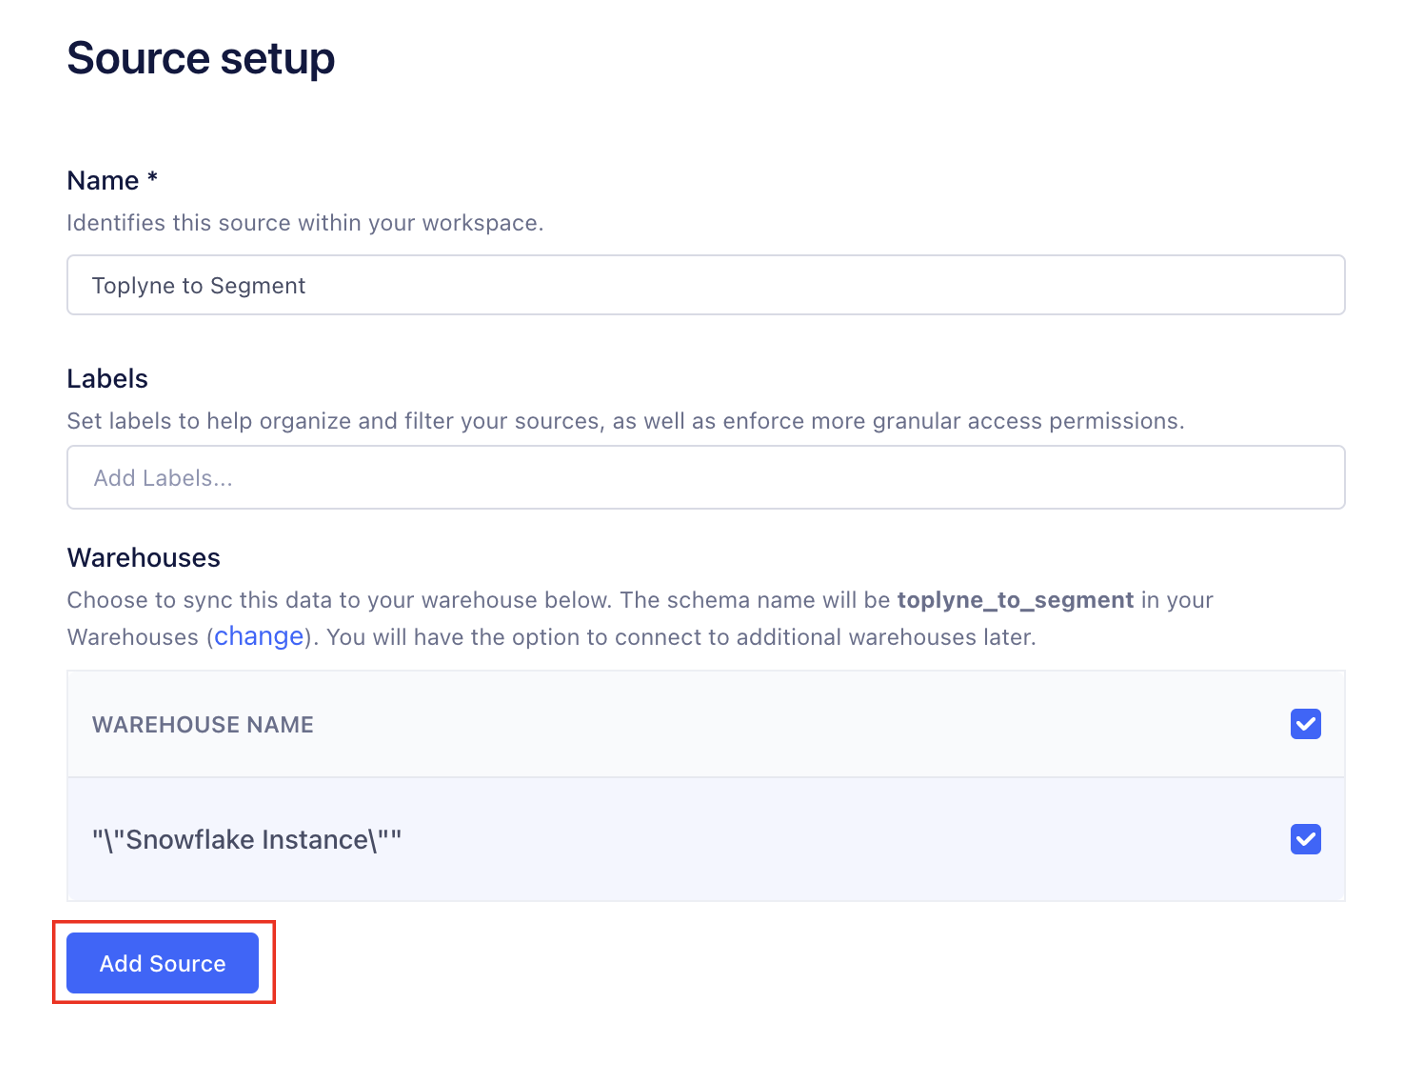
Task: Select the Snowflake Instance row text
Action: (247, 839)
